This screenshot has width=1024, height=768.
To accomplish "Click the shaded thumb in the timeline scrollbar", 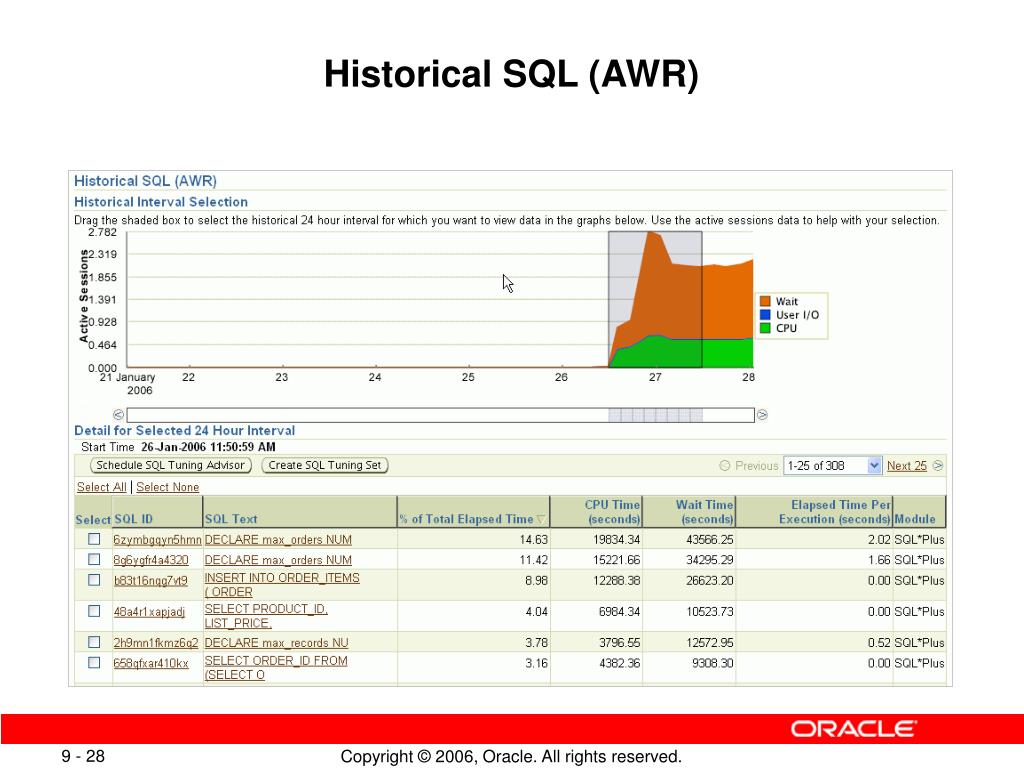I will [656, 415].
